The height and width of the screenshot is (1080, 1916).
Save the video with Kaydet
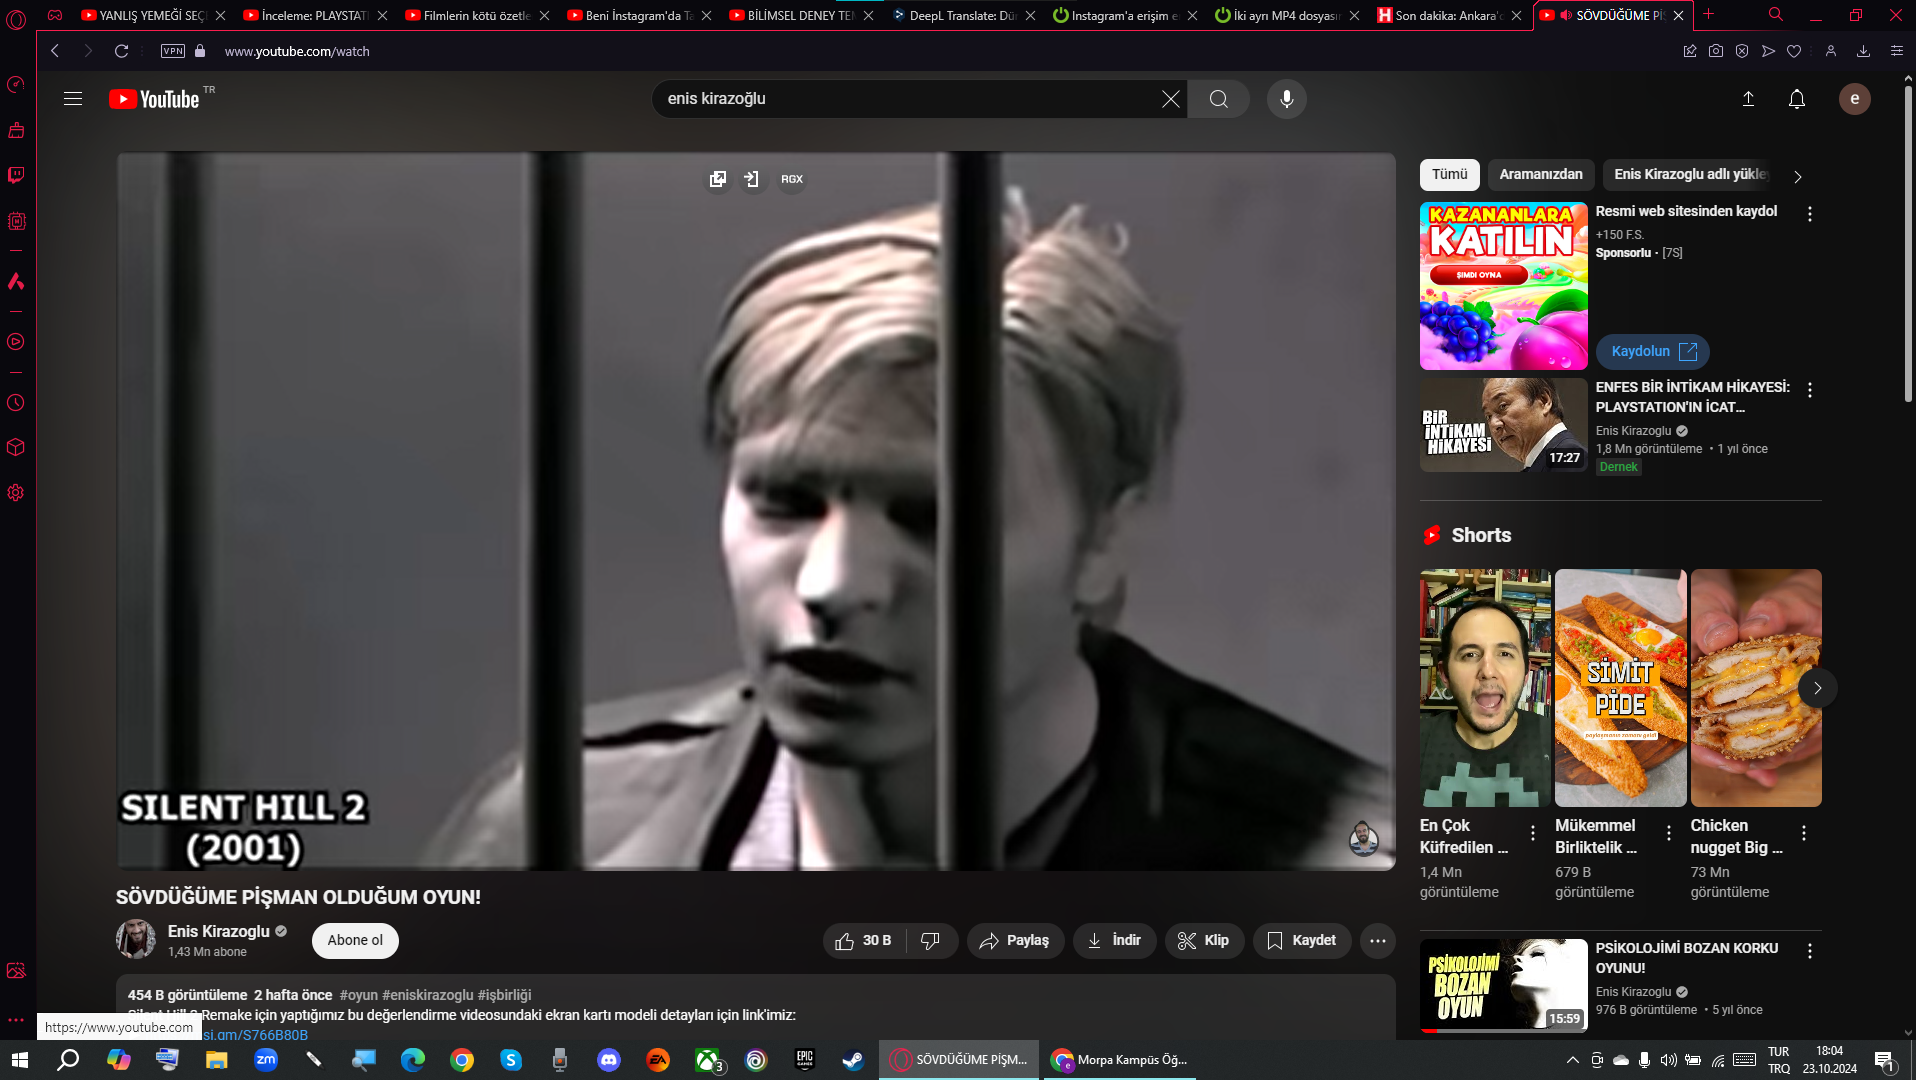click(x=1302, y=941)
